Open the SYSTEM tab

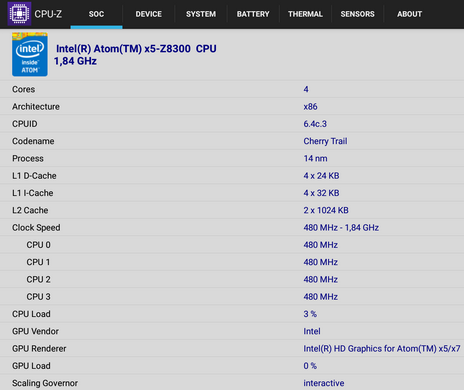click(x=201, y=14)
